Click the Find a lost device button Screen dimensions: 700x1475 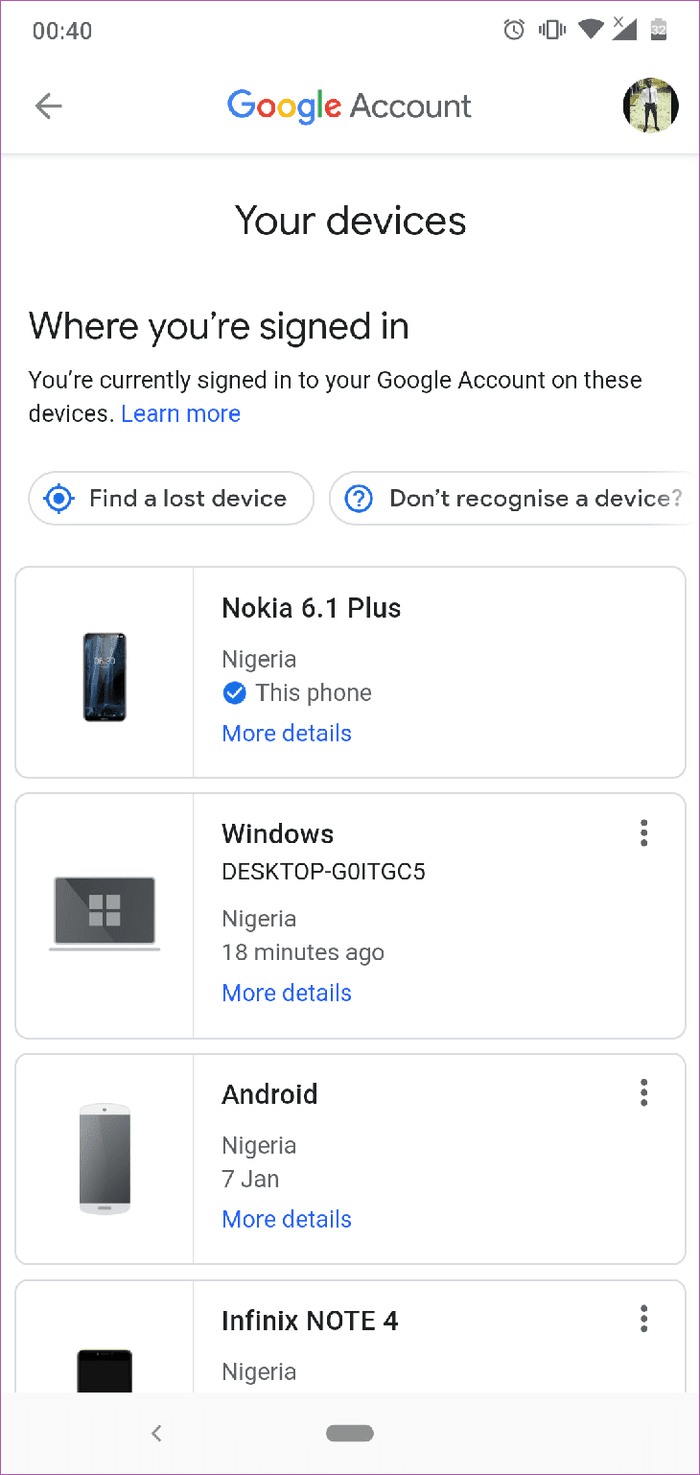(x=171, y=498)
